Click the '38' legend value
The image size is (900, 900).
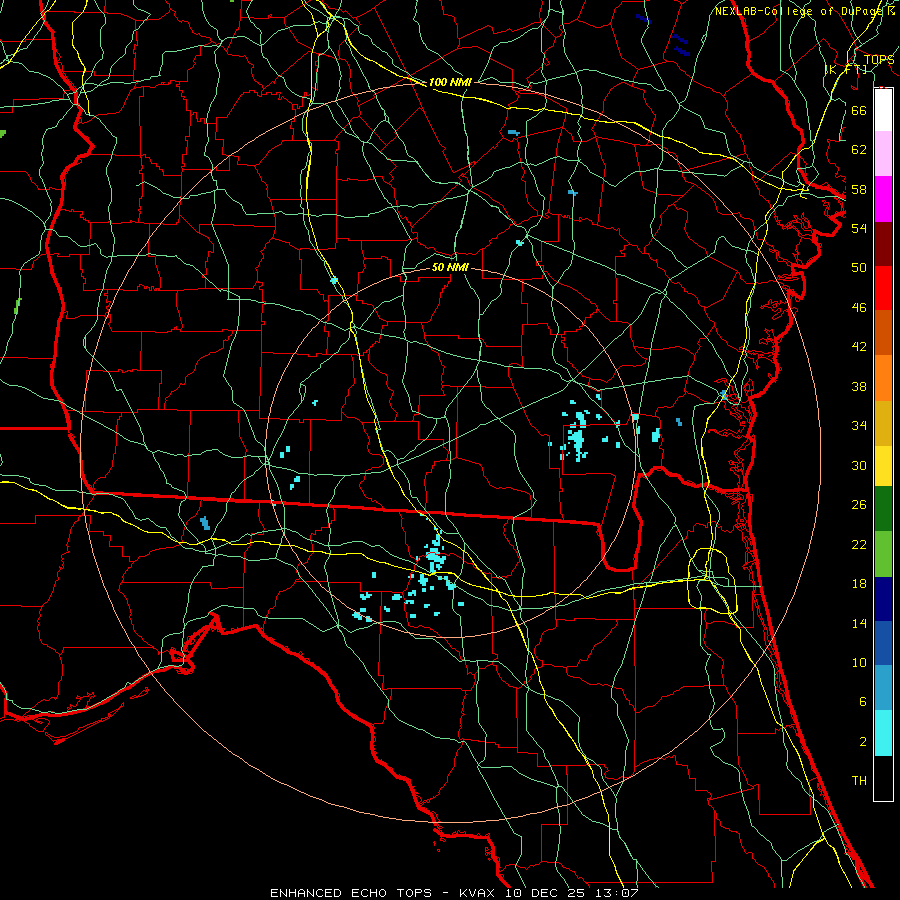point(859,386)
